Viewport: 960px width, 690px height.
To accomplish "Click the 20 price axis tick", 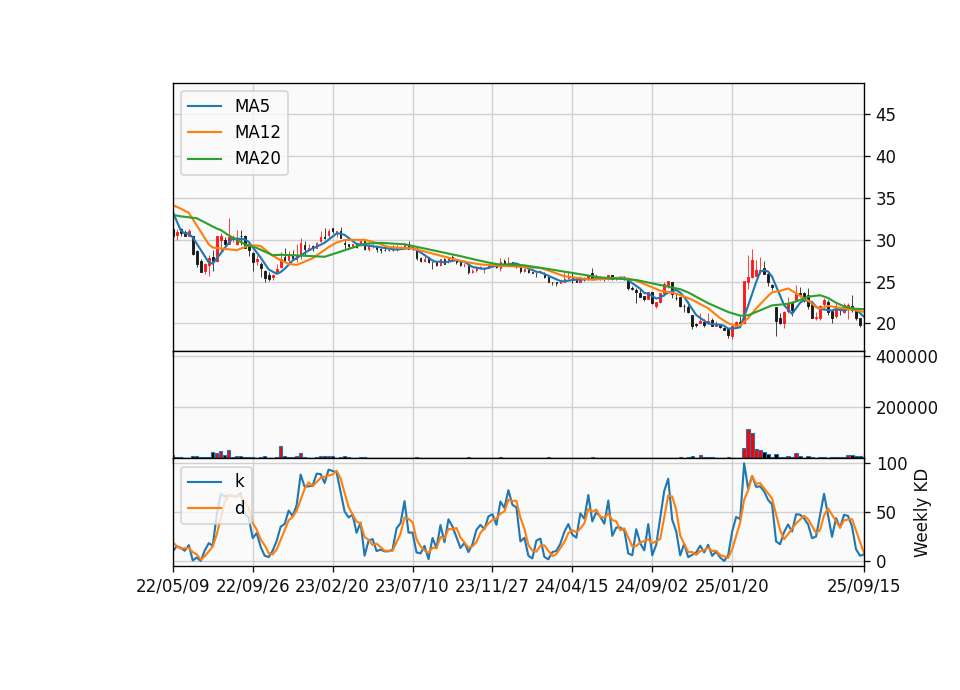I will 885,324.
